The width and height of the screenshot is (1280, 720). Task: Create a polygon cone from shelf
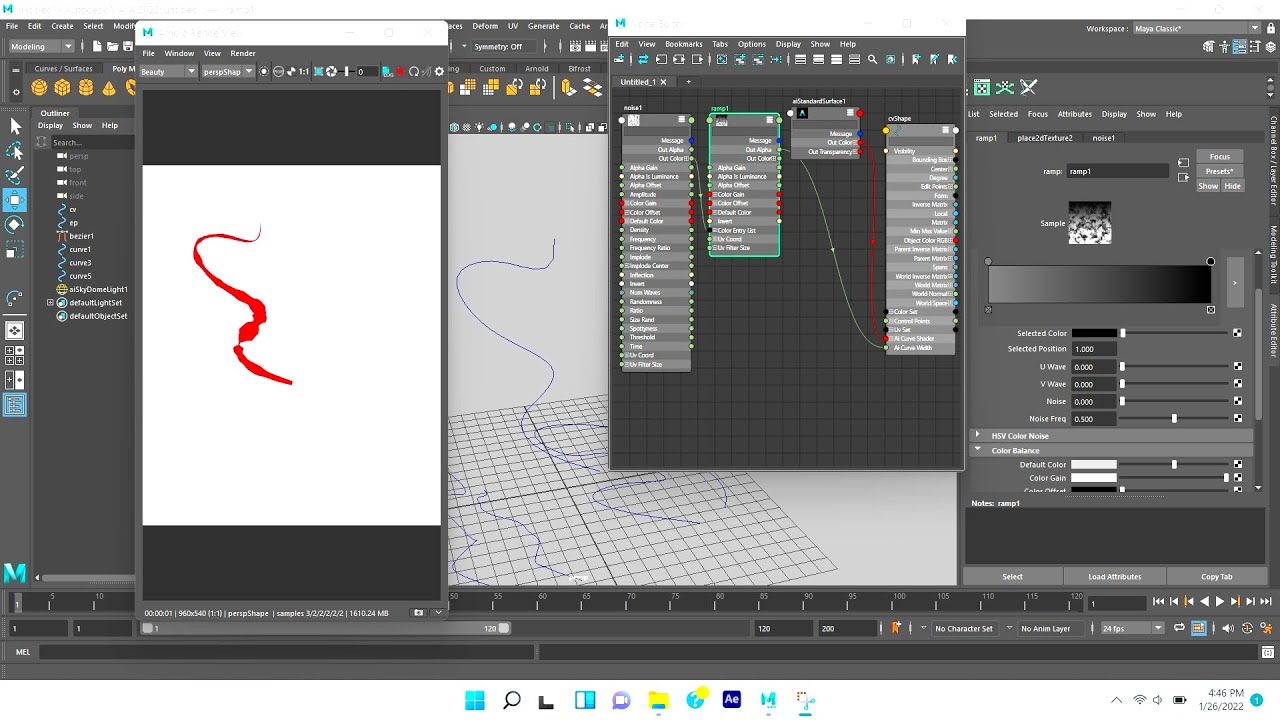tap(108, 88)
